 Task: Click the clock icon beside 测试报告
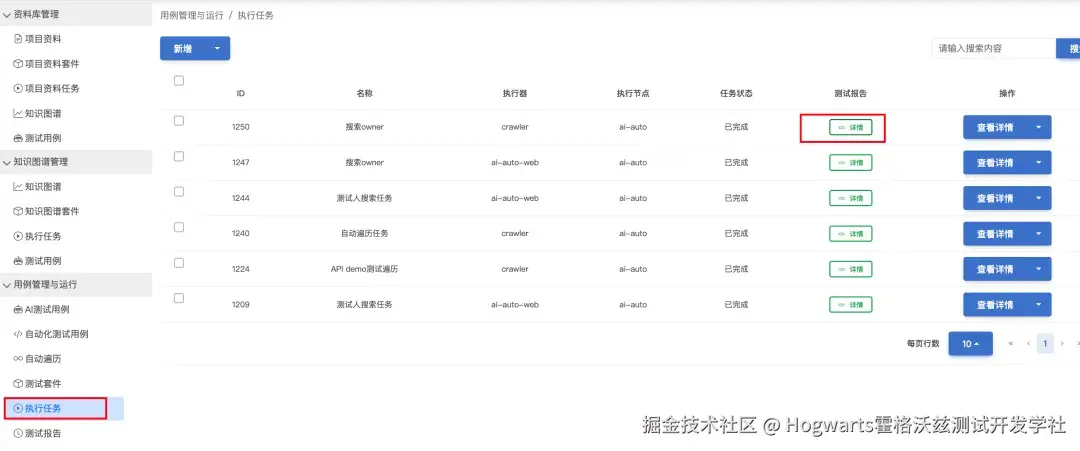coord(18,433)
